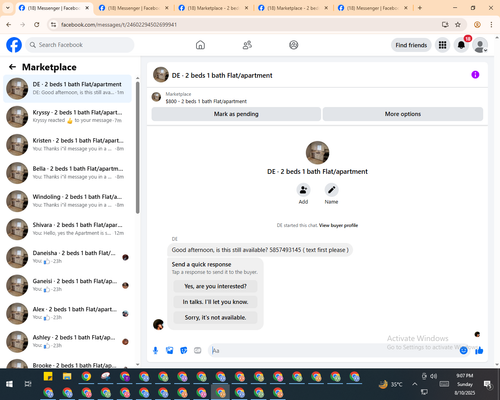Open Shivara conversation in the list

click(x=67, y=229)
